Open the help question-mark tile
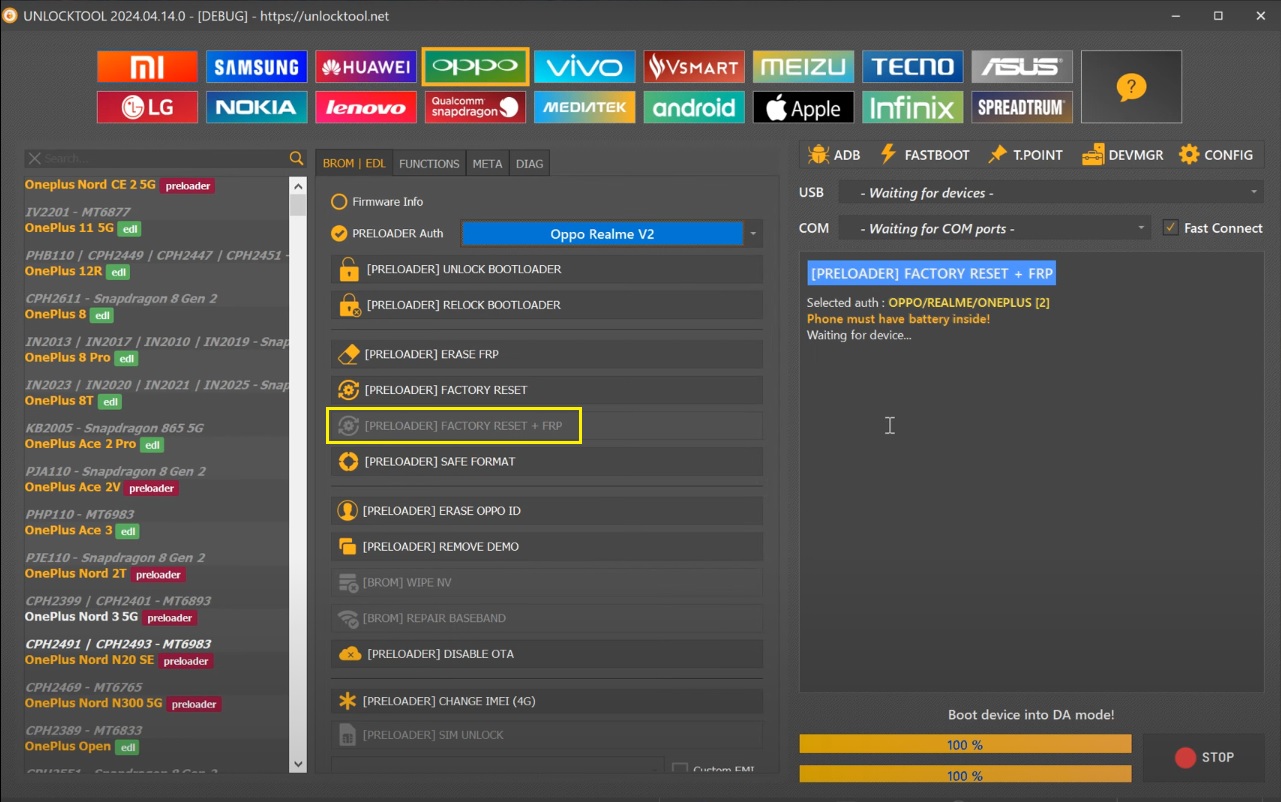The image size is (1281, 802). (1131, 87)
